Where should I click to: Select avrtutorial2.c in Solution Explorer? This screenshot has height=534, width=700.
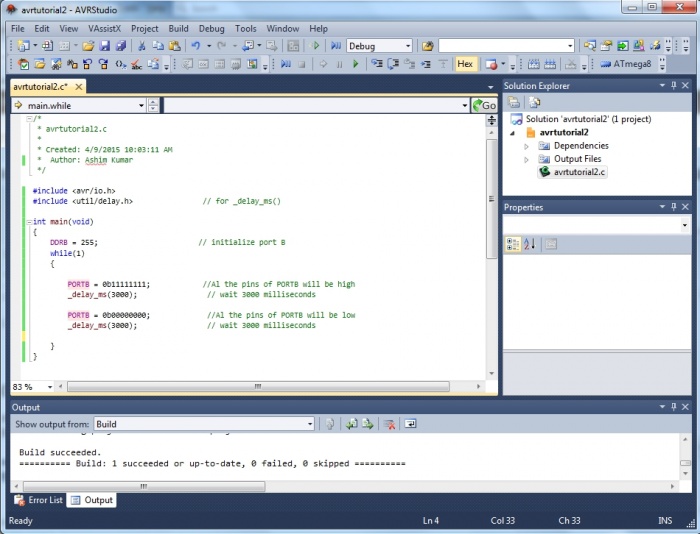(580, 172)
